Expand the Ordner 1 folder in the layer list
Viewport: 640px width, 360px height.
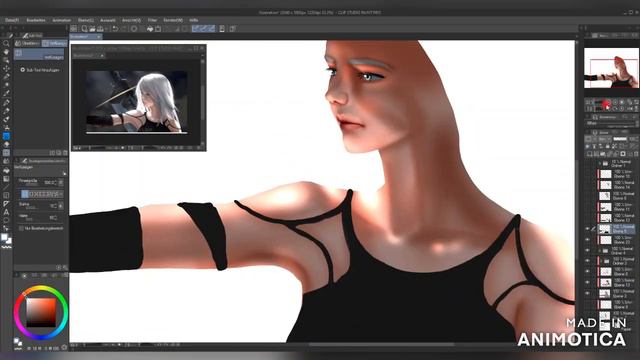[x=600, y=163]
